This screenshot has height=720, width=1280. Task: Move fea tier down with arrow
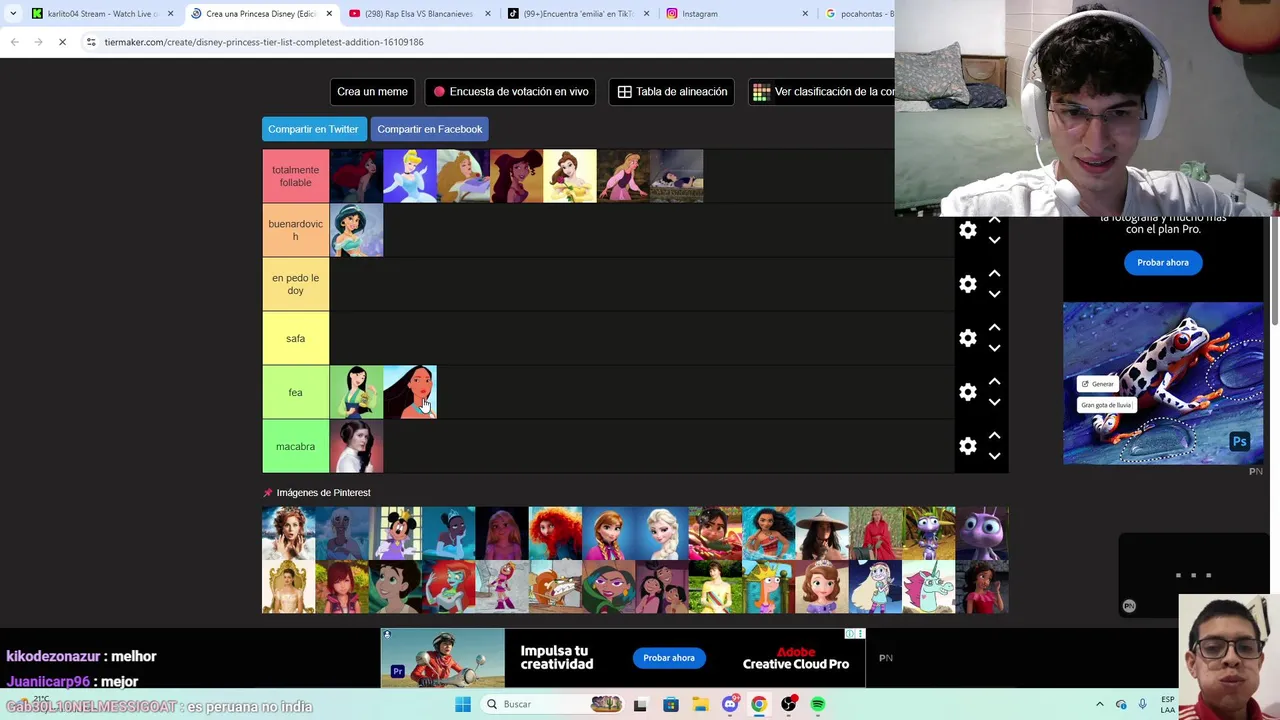coord(994,402)
